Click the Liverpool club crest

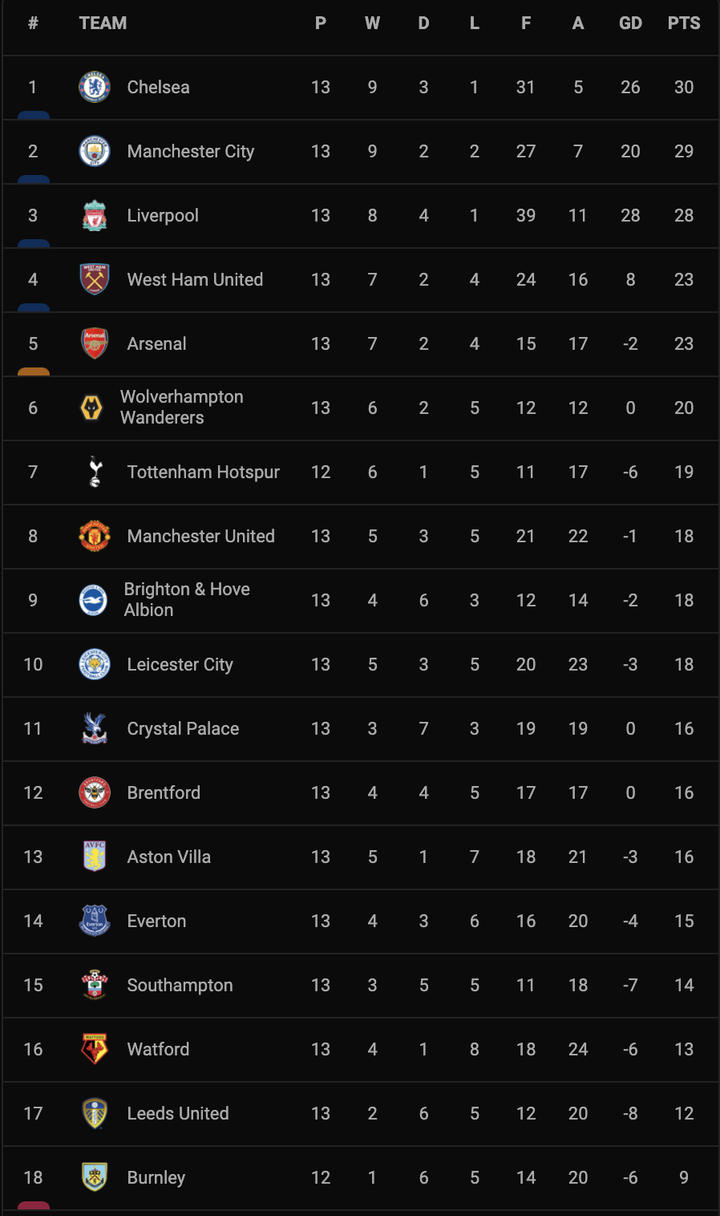pyautogui.click(x=95, y=215)
